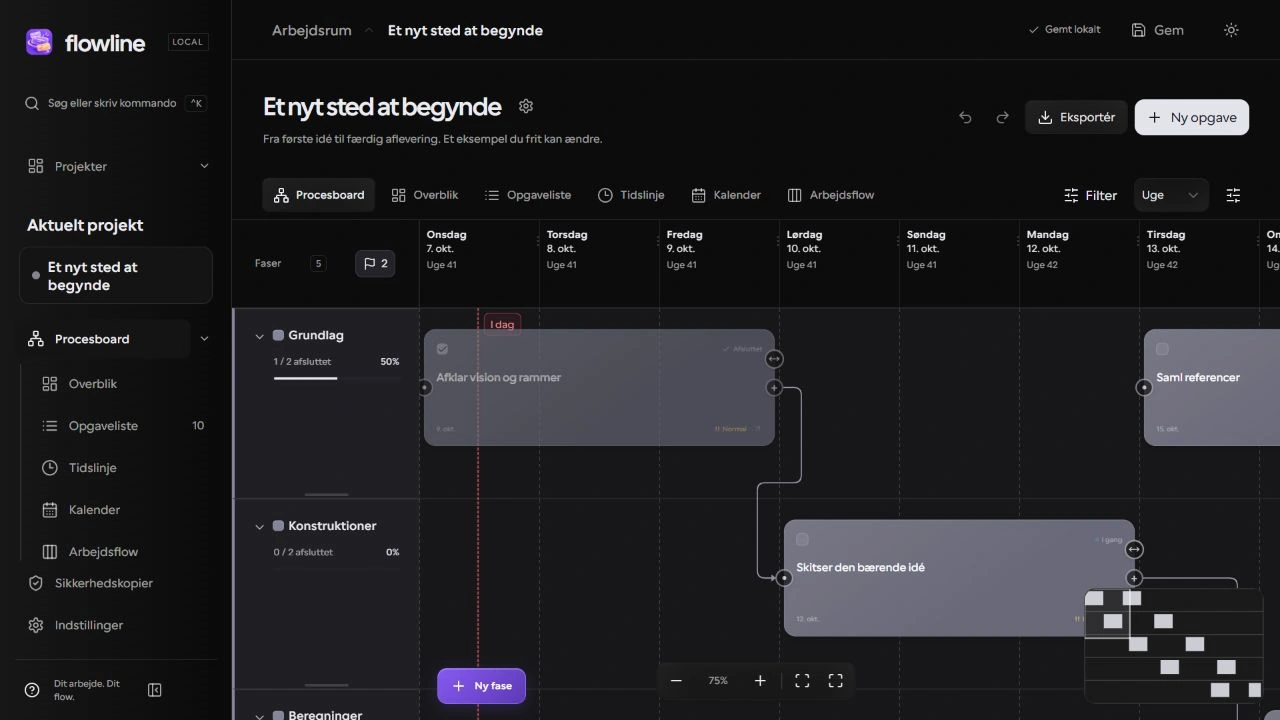Collapse the Grundlag phase row
The width and height of the screenshot is (1280, 720).
(x=260, y=336)
